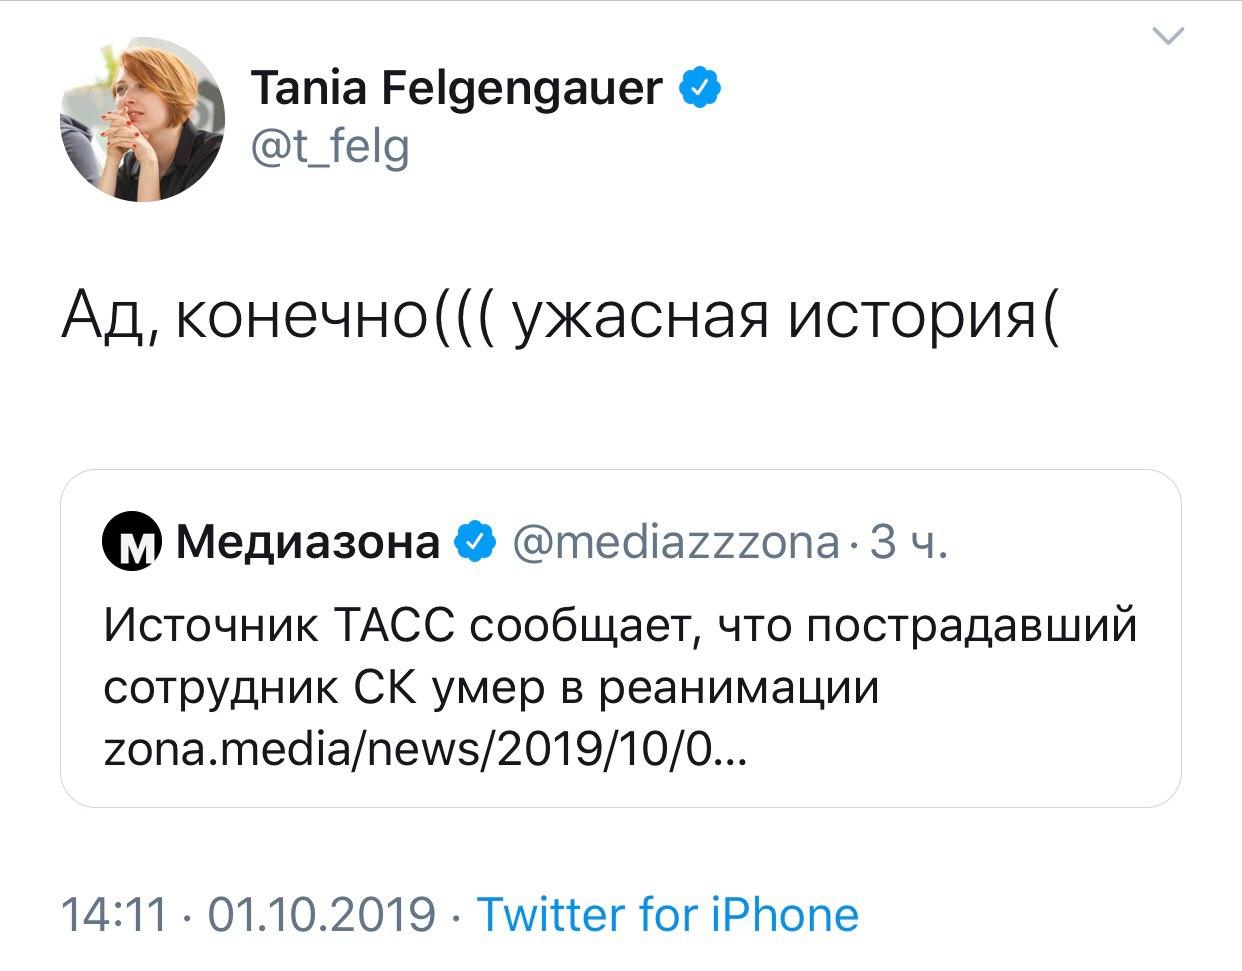Click the 14:11 post time
The height and width of the screenshot is (971, 1242).
point(114,914)
